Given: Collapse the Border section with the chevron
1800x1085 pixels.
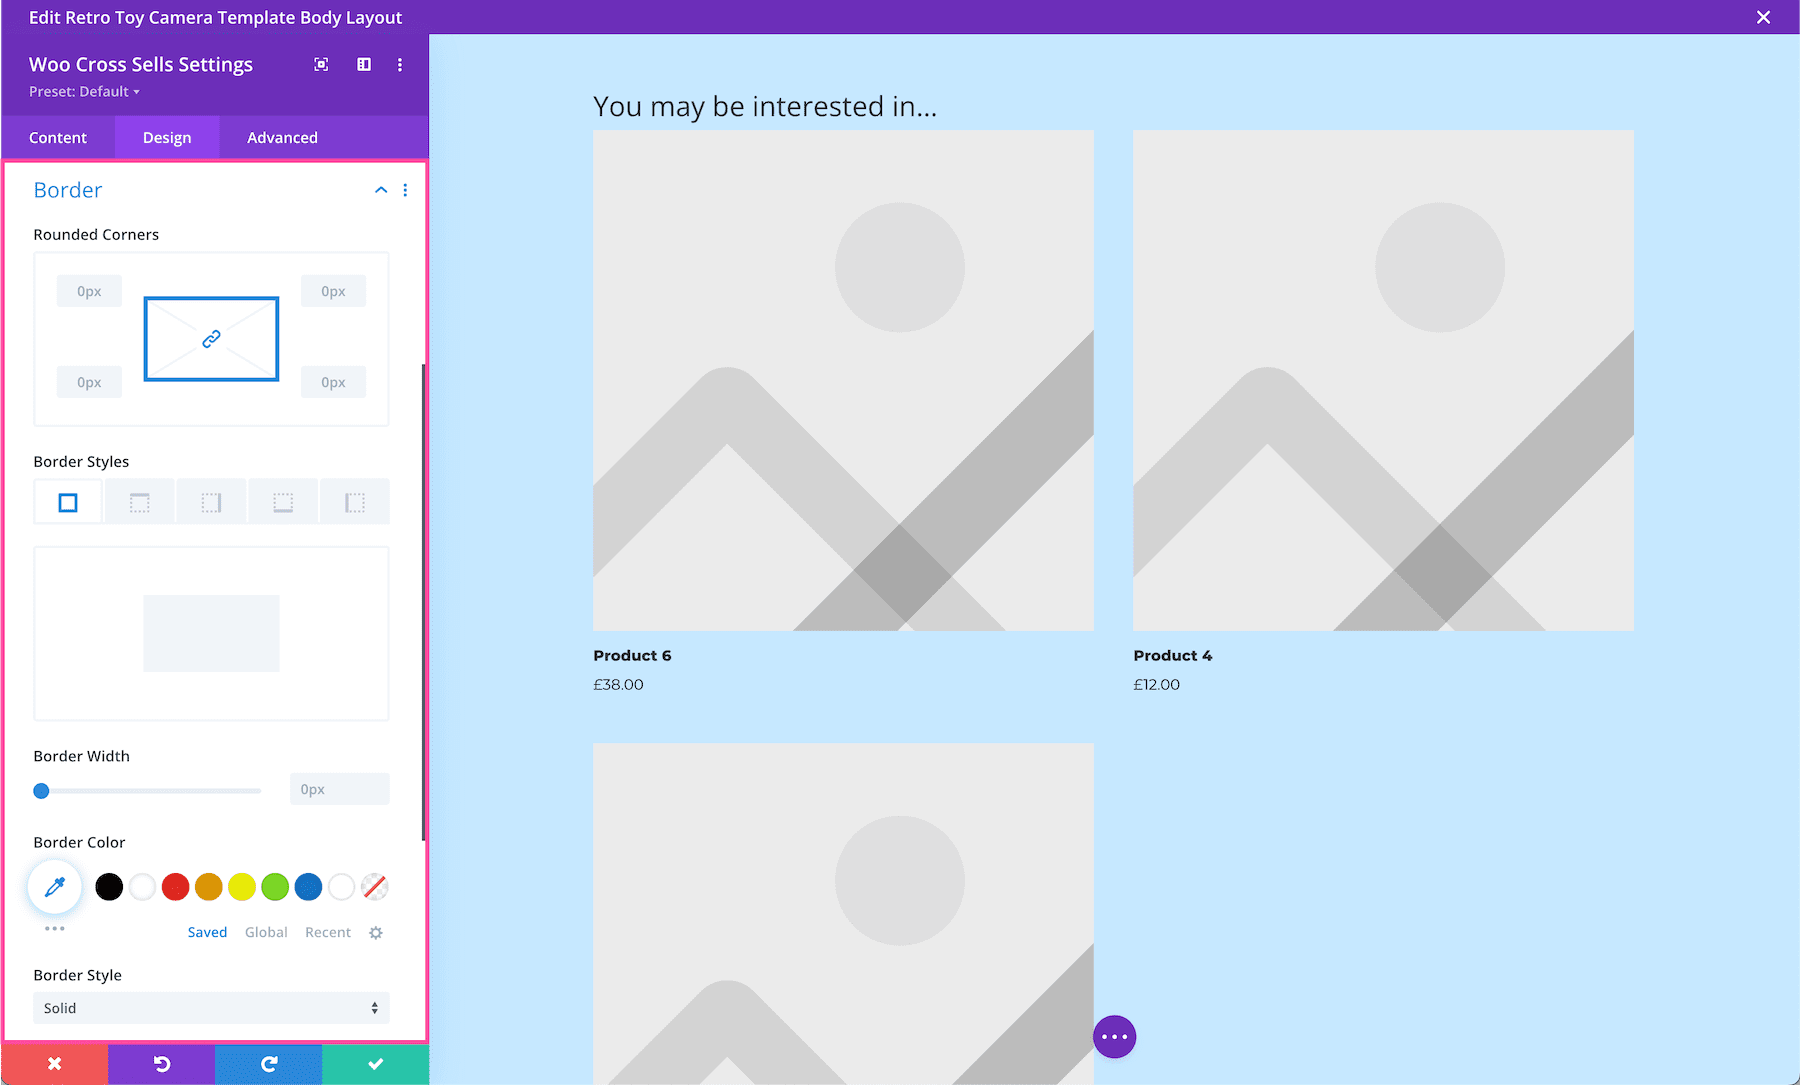Looking at the screenshot, I should point(380,190).
